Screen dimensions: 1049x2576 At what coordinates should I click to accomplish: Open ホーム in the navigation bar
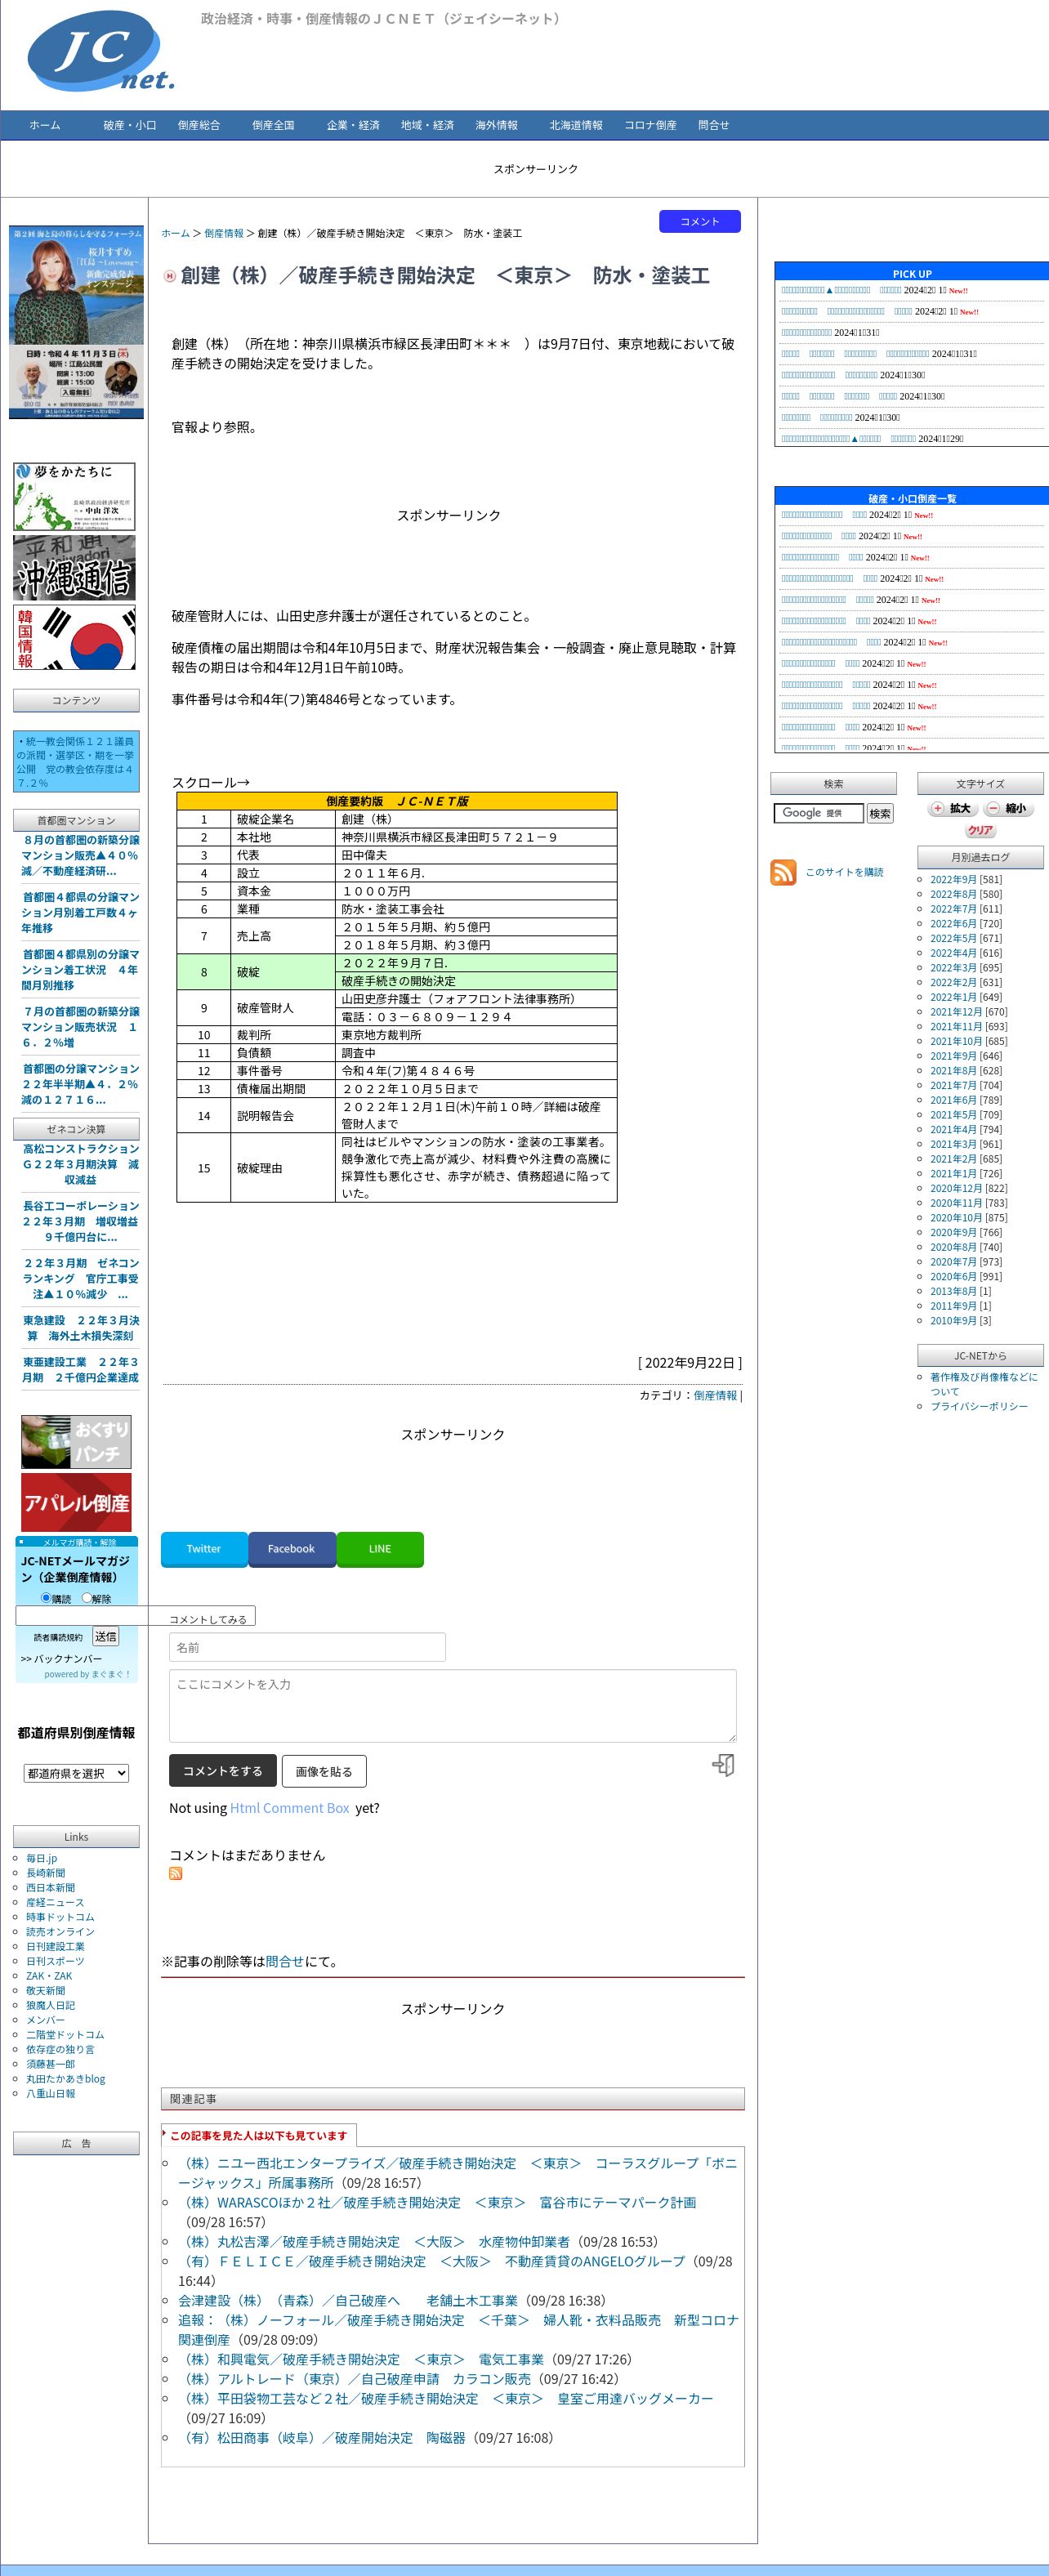[45, 125]
